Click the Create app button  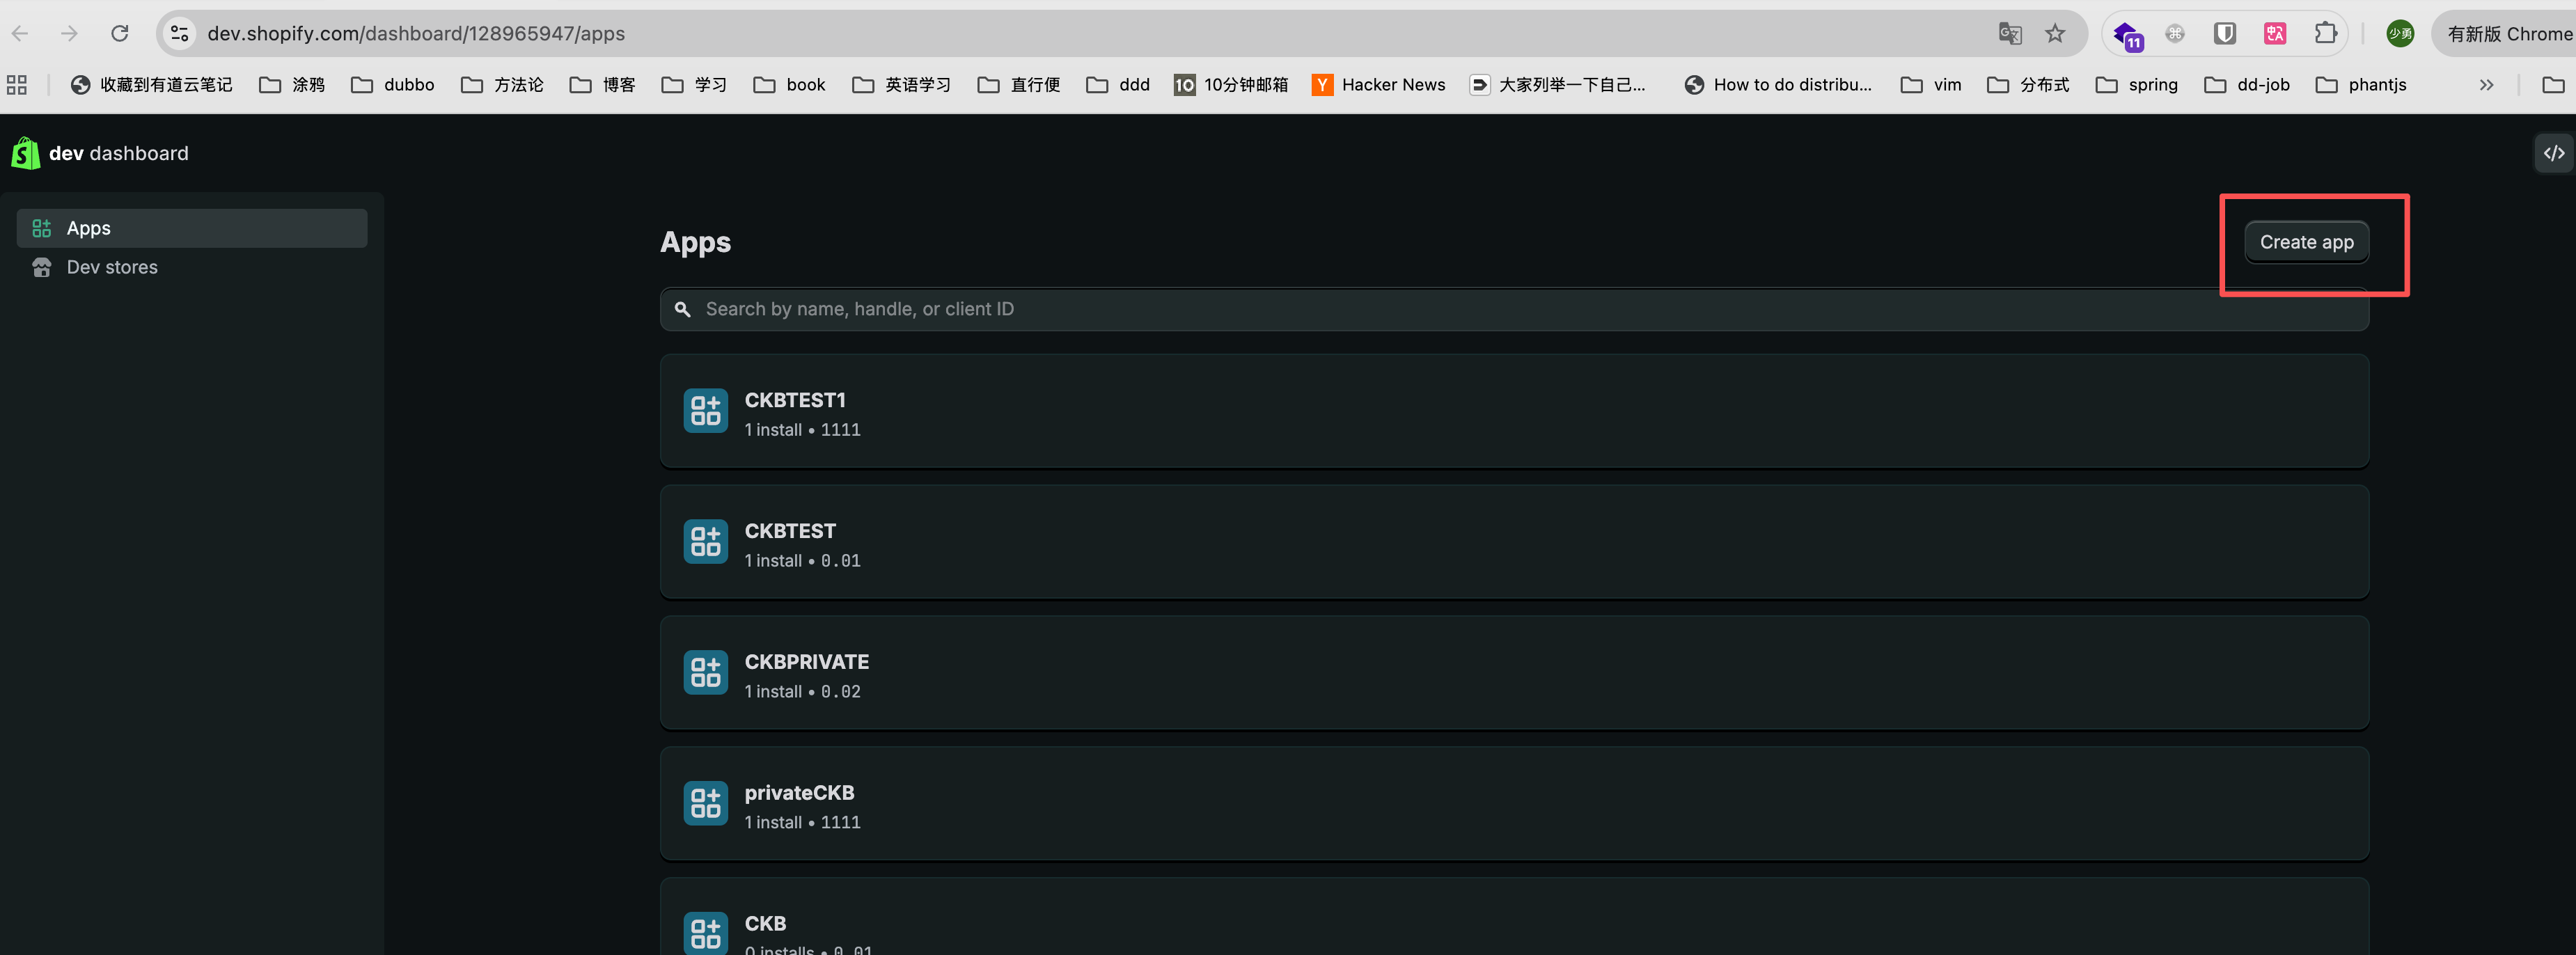(x=2306, y=242)
